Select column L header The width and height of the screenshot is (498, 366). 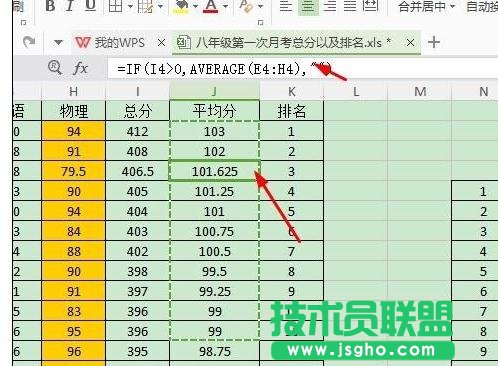[356, 91]
